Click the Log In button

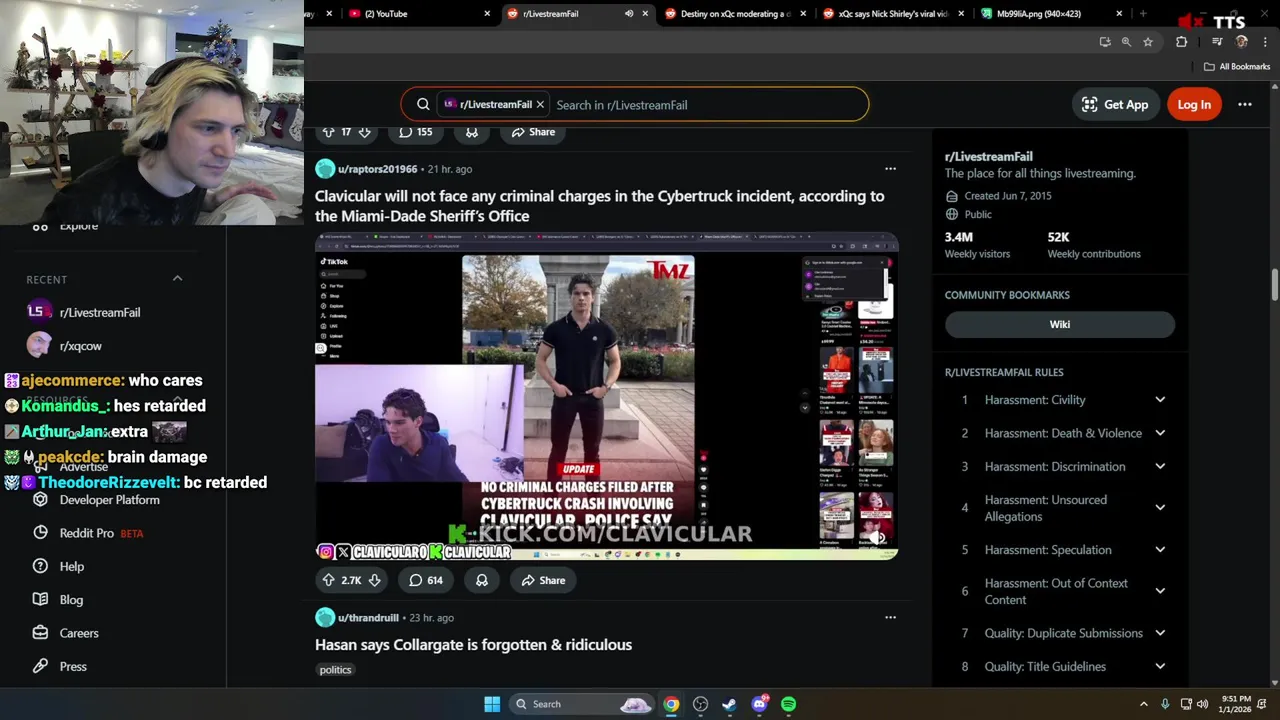pos(1194,104)
